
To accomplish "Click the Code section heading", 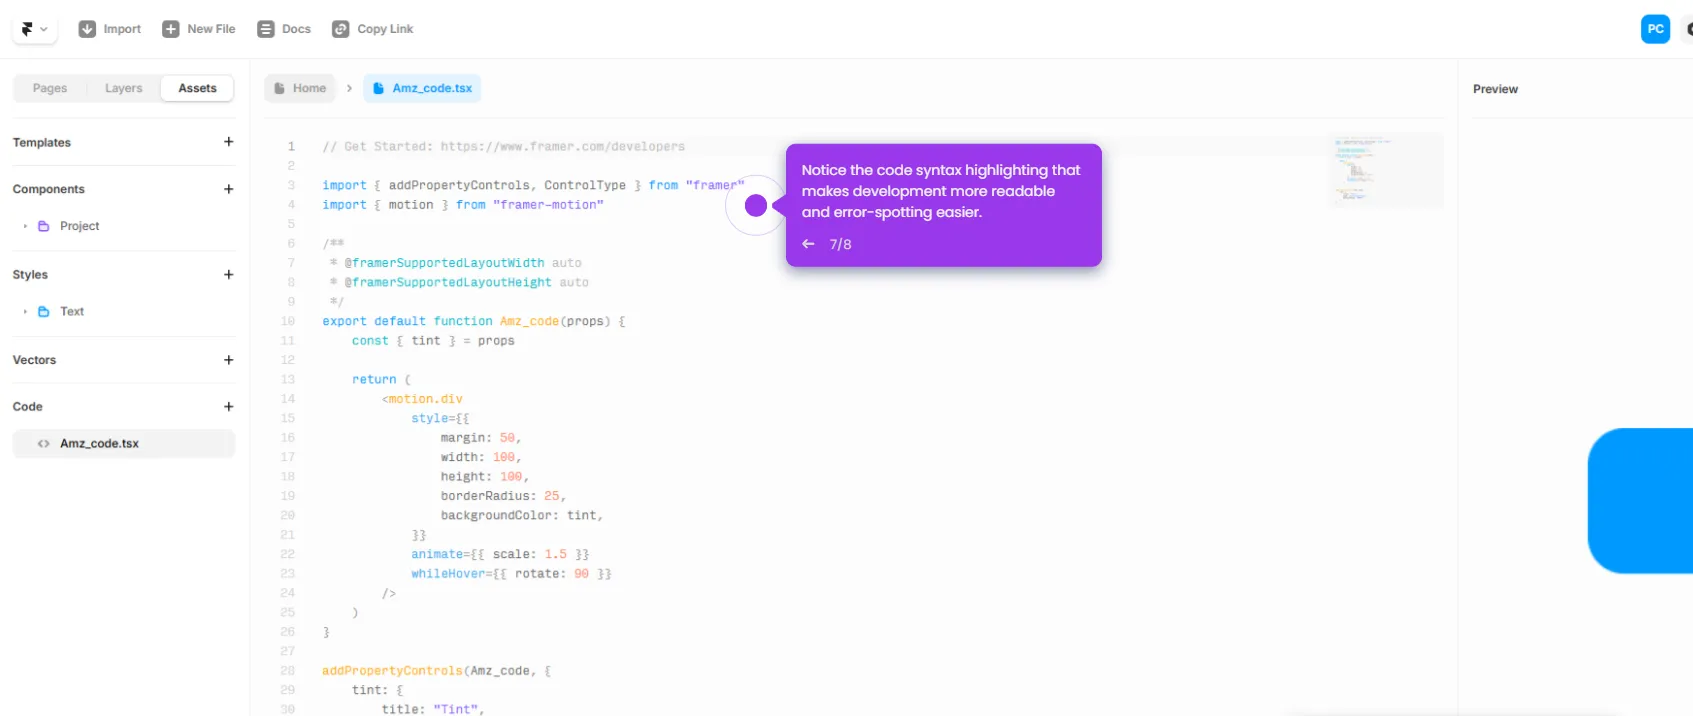I will pos(28,407).
